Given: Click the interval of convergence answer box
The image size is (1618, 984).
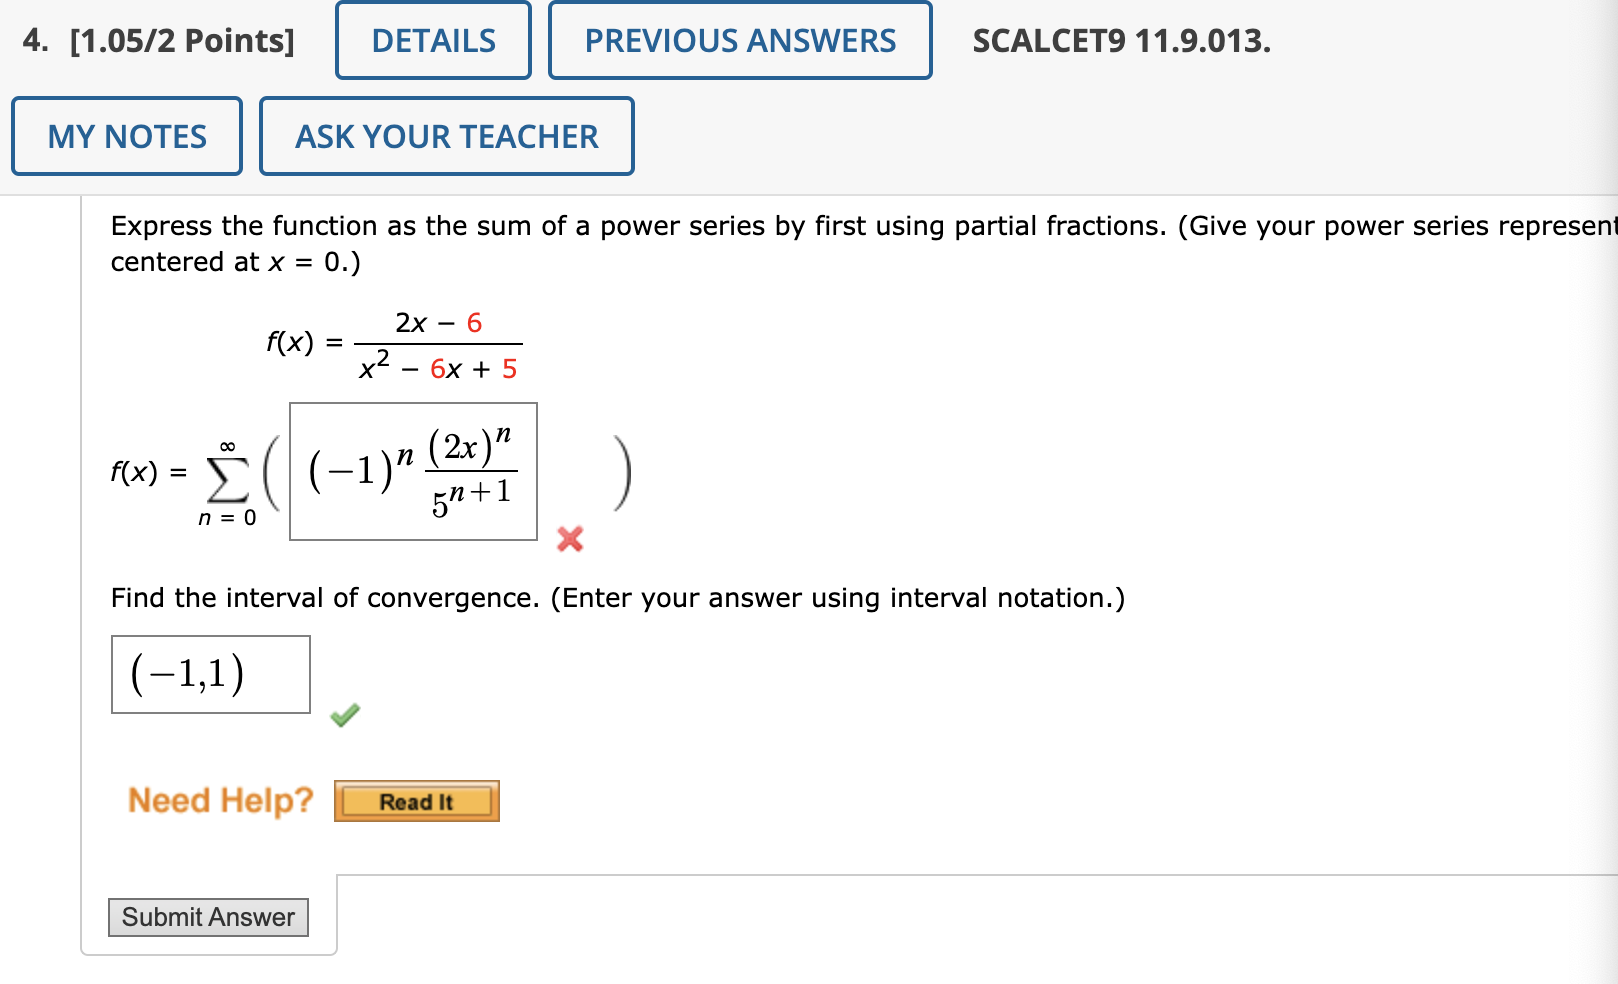Looking at the screenshot, I should pos(210,674).
